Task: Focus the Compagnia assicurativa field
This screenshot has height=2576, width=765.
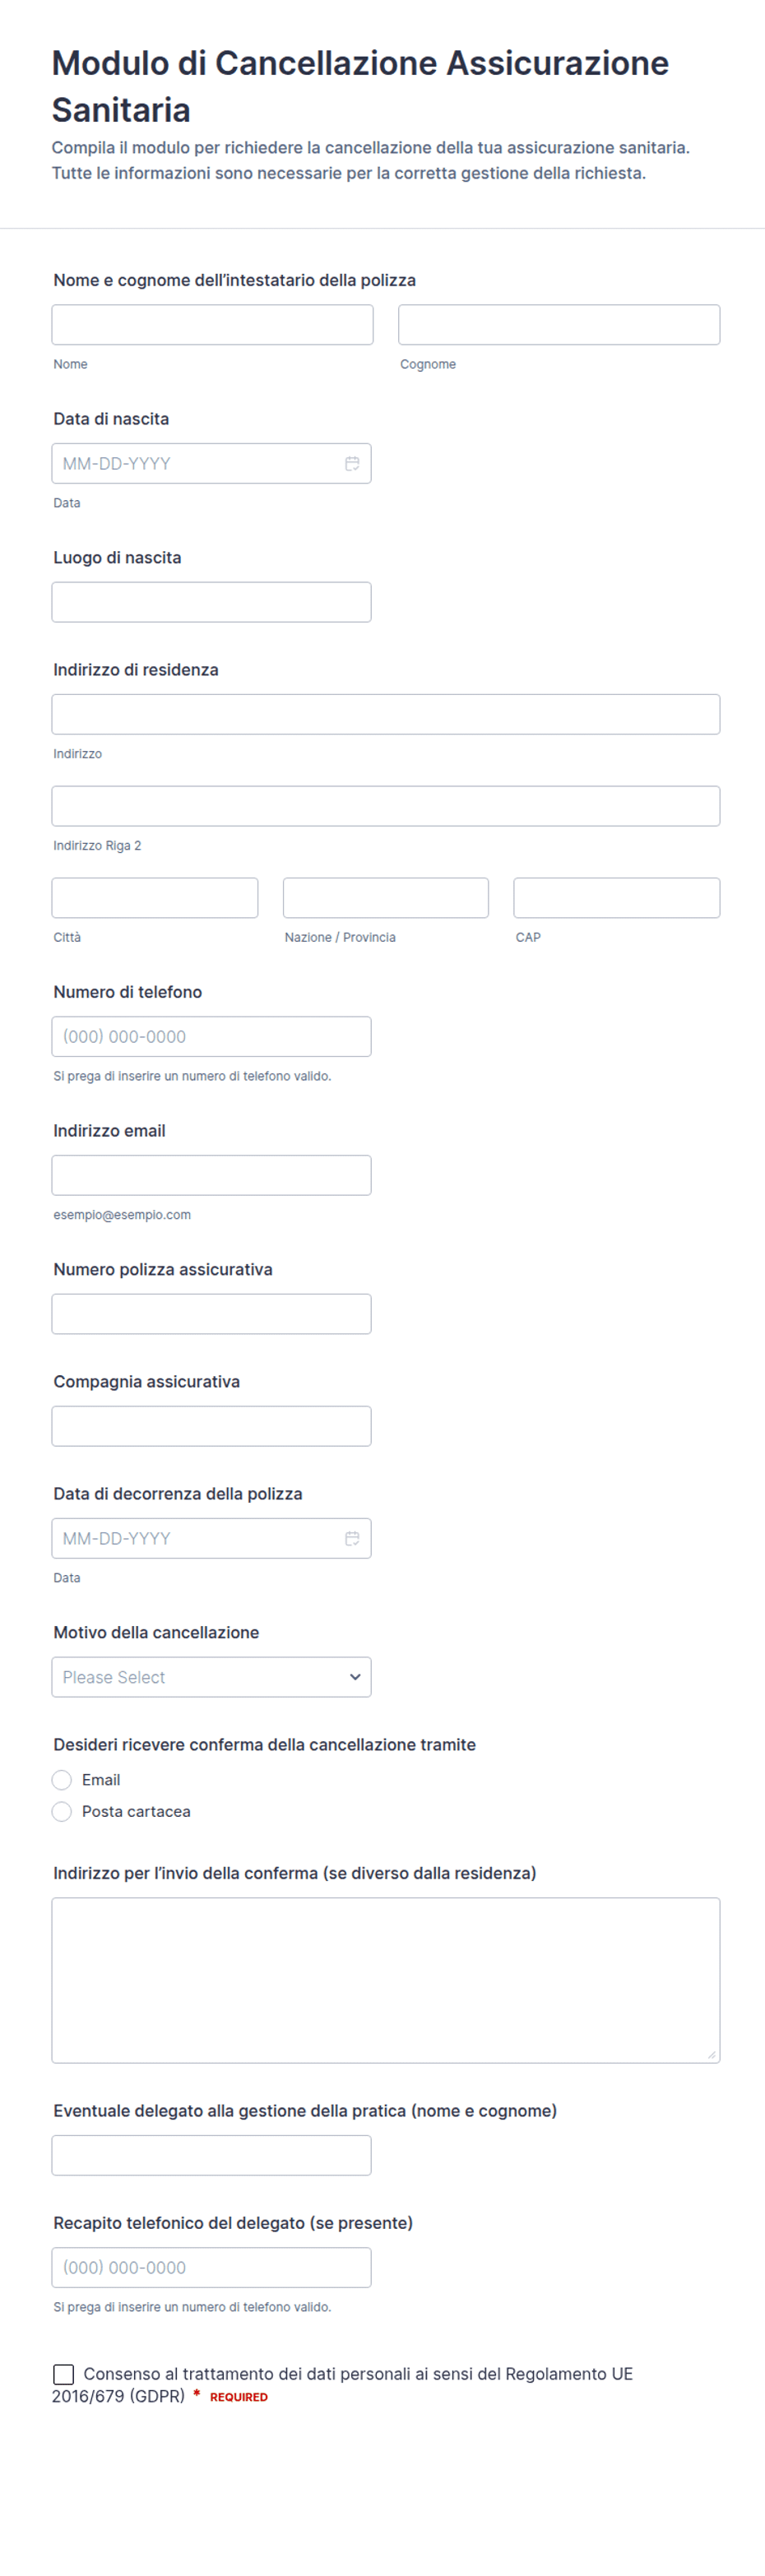Action: click(211, 1426)
